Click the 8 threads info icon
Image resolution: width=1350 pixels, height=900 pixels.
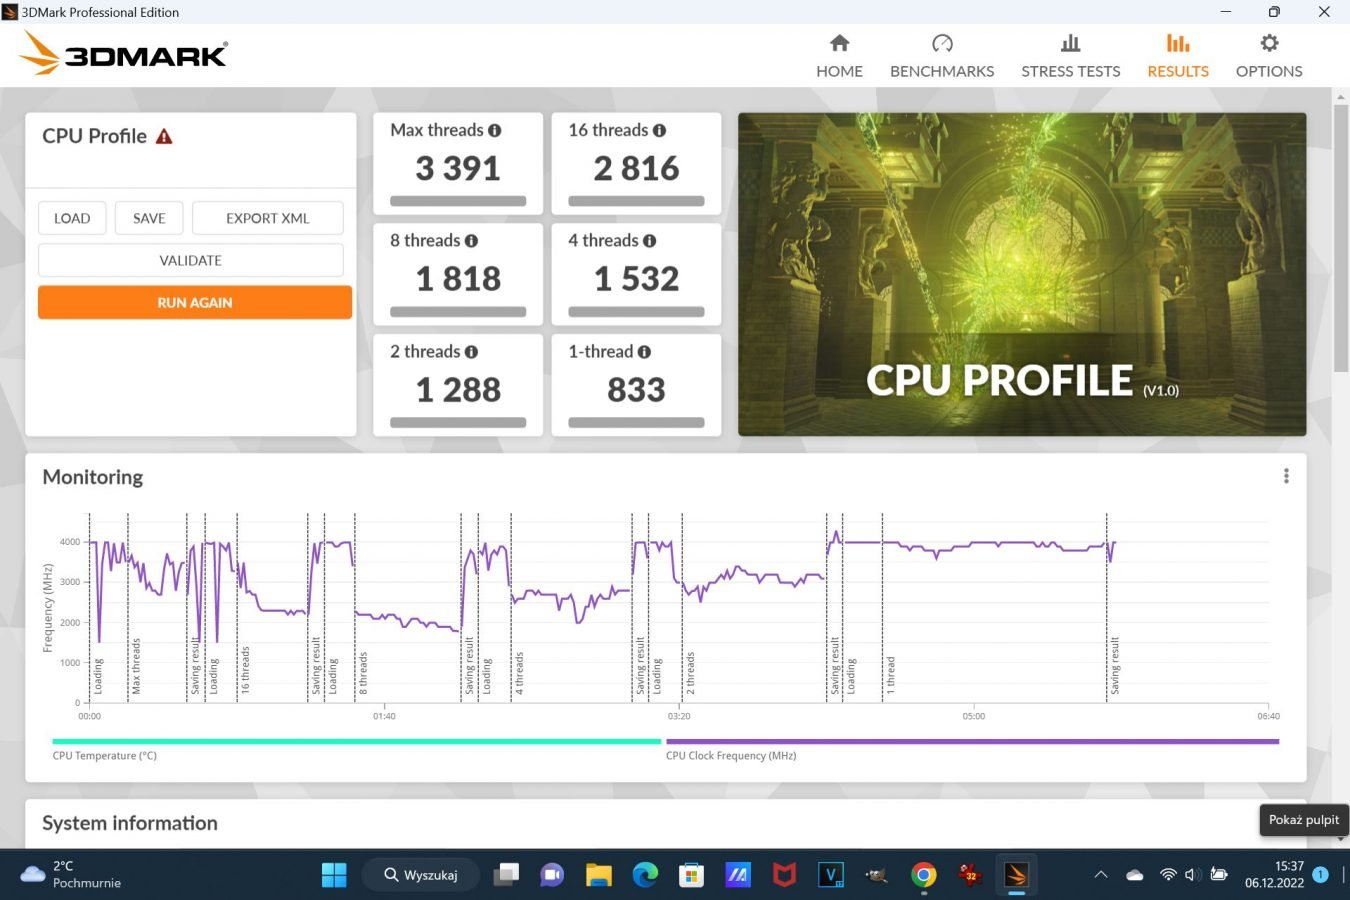pyautogui.click(x=471, y=241)
